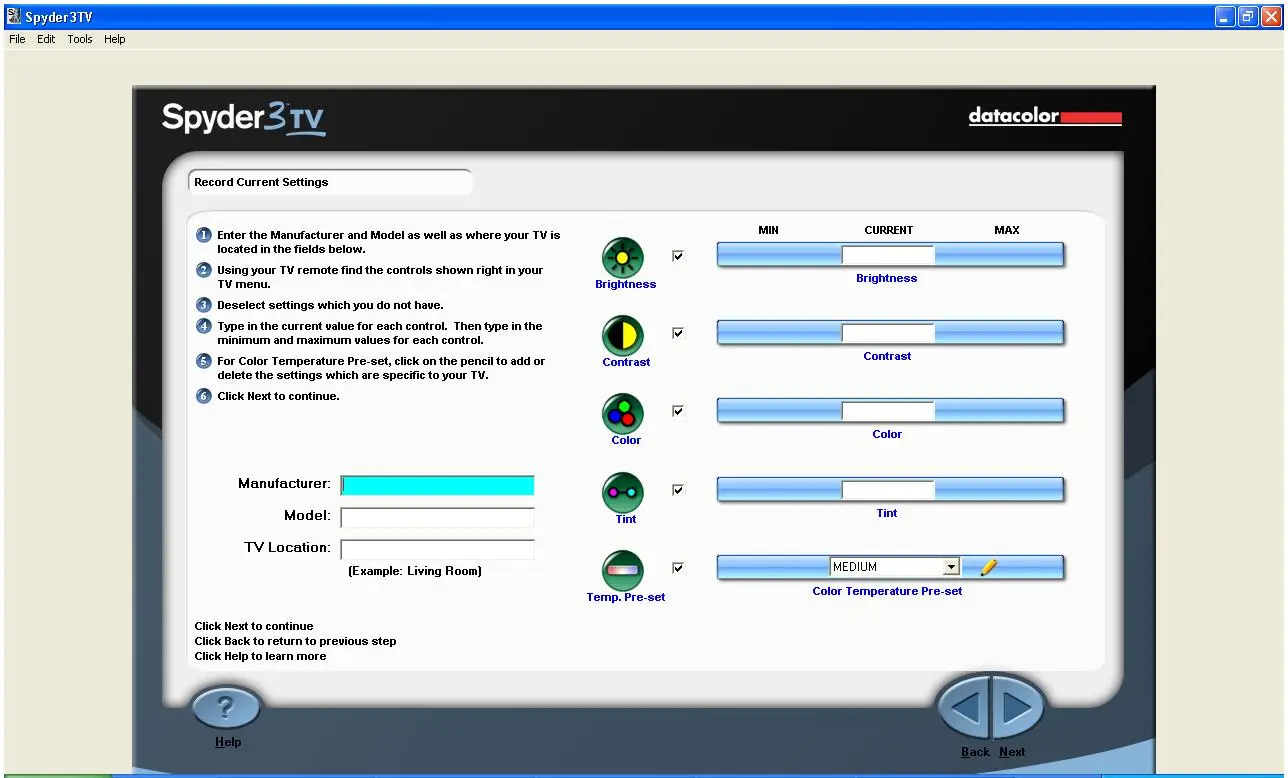This screenshot has width=1288, height=778.
Task: Click the "MIN" column header
Action: [x=768, y=230]
